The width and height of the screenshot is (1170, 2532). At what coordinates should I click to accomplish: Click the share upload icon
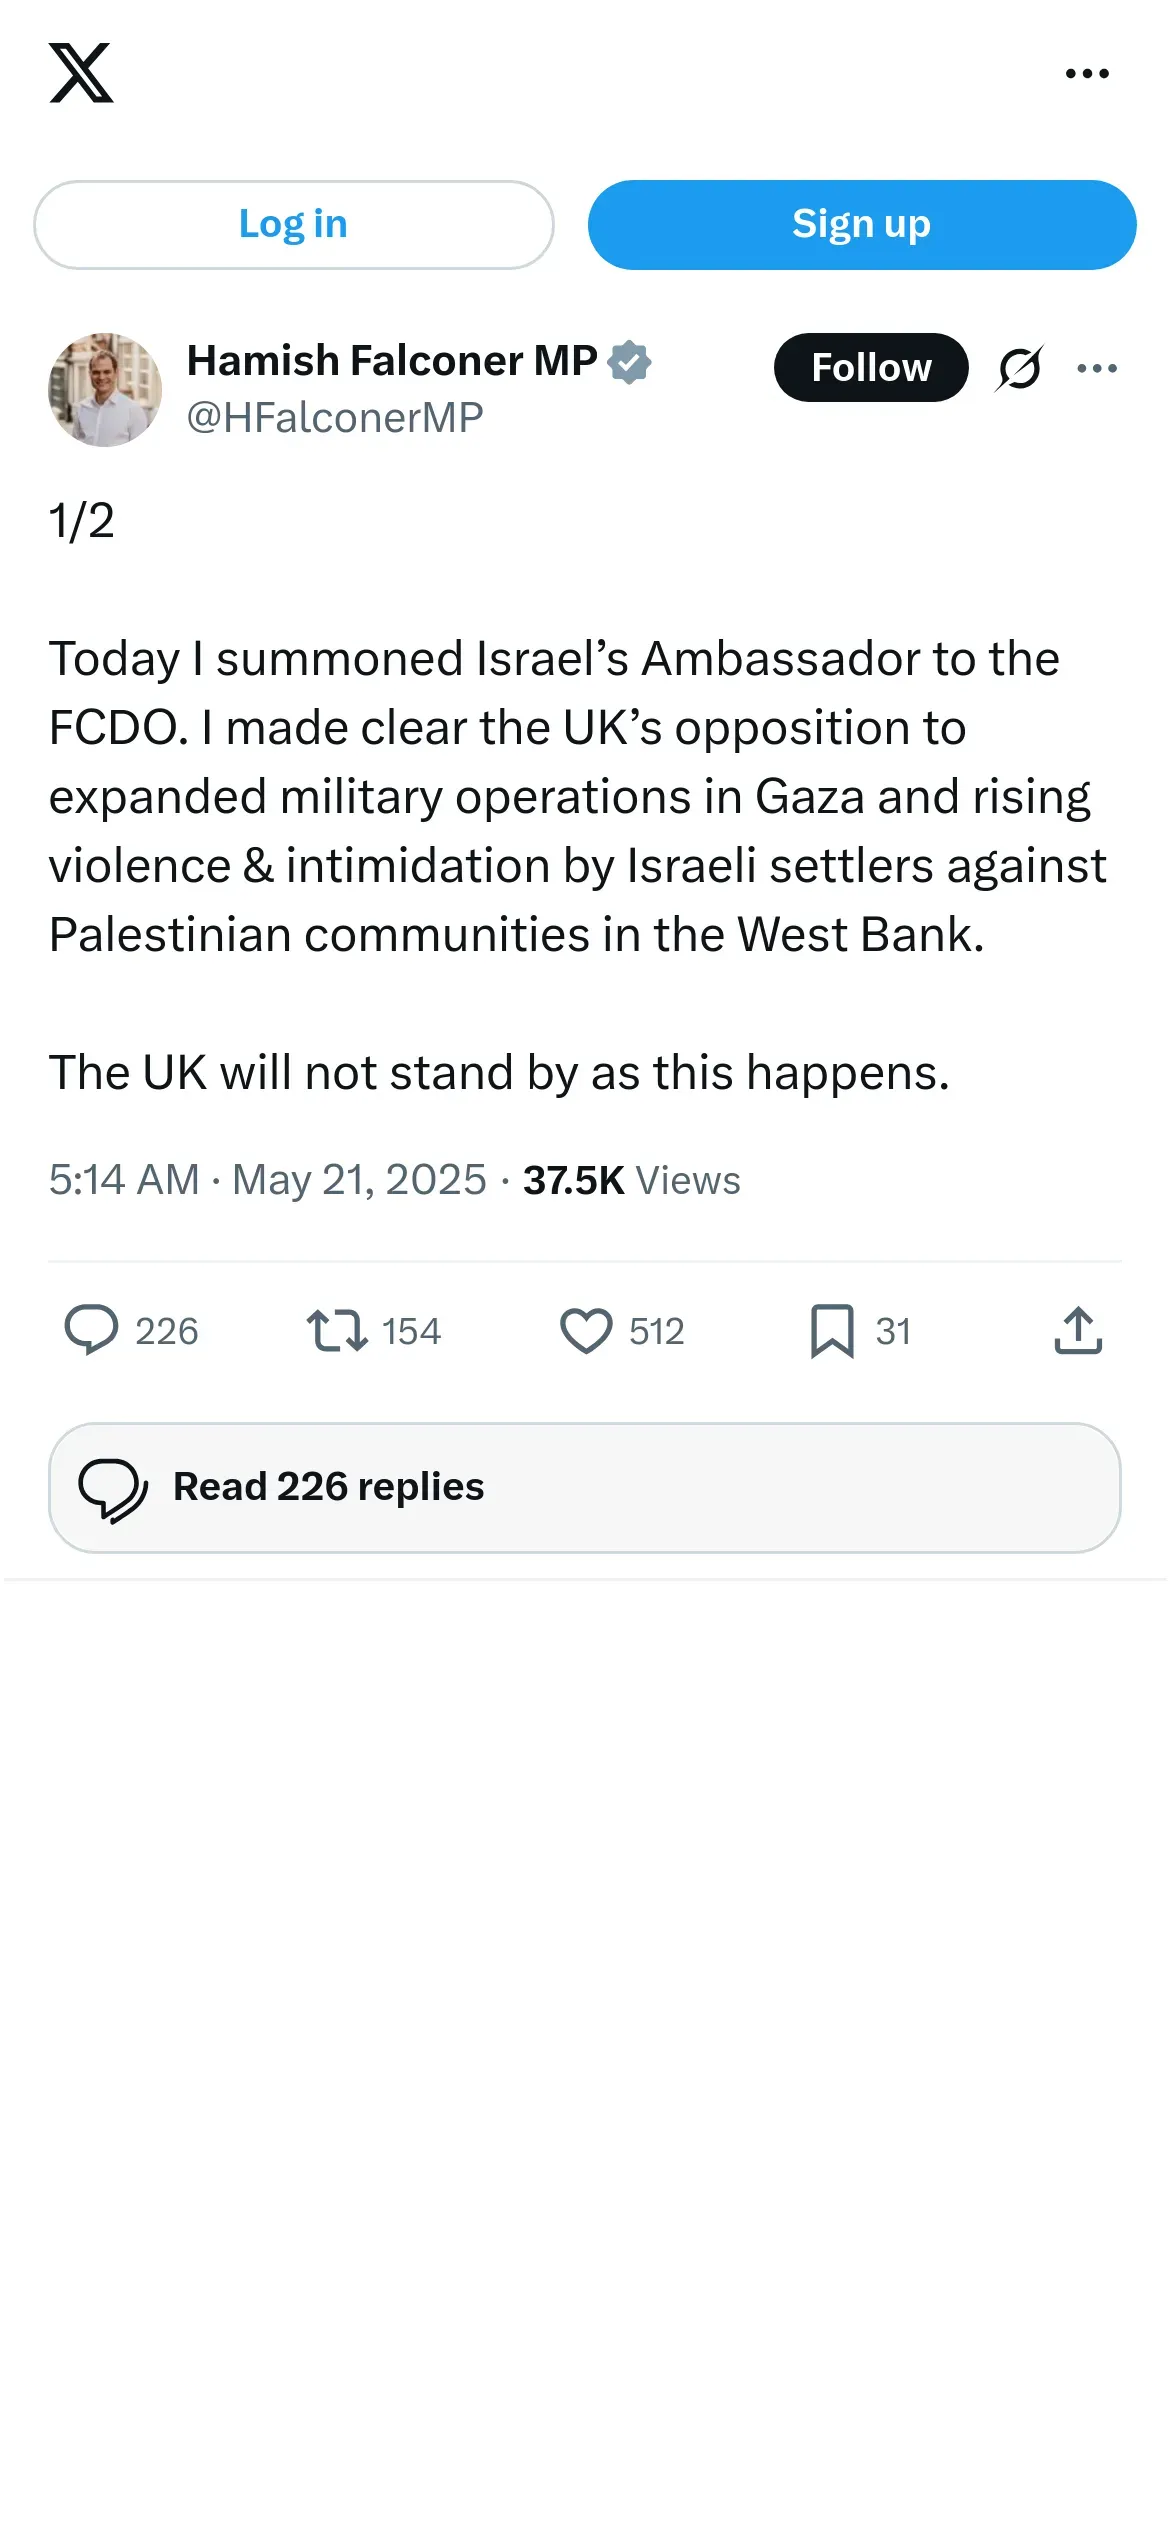[x=1078, y=1331]
